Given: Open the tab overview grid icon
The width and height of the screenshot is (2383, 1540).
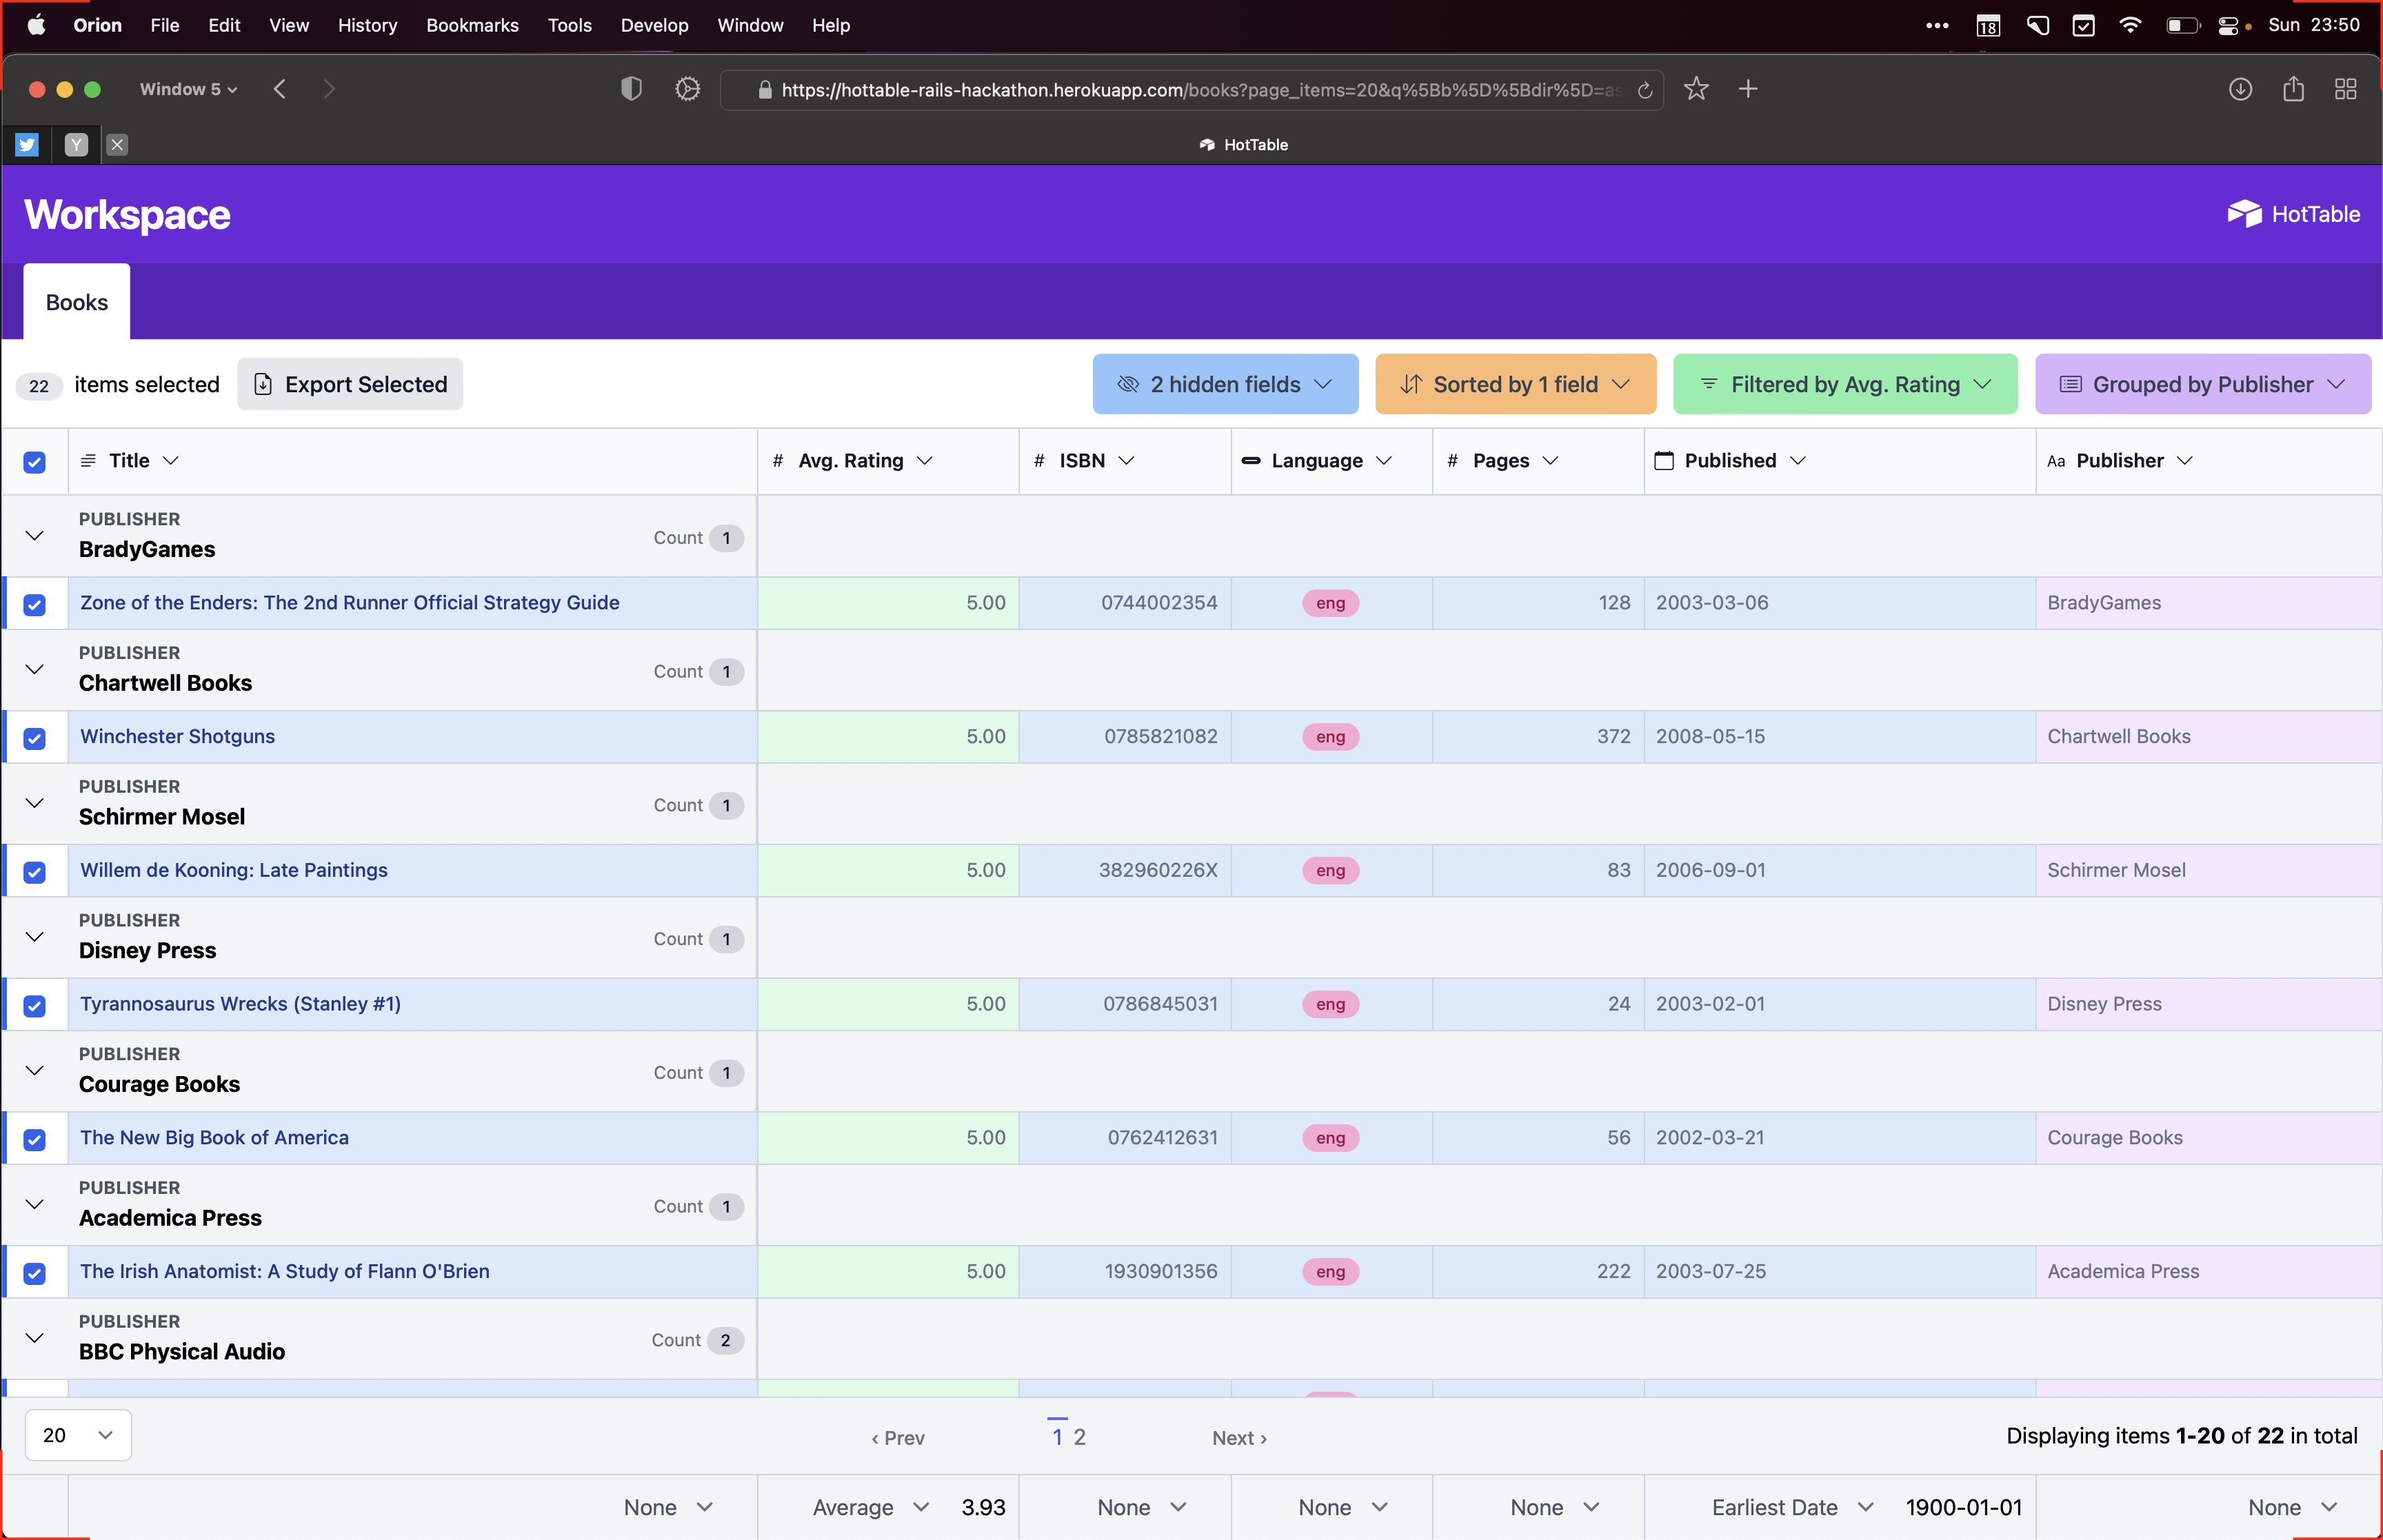Looking at the screenshot, I should tap(2345, 89).
